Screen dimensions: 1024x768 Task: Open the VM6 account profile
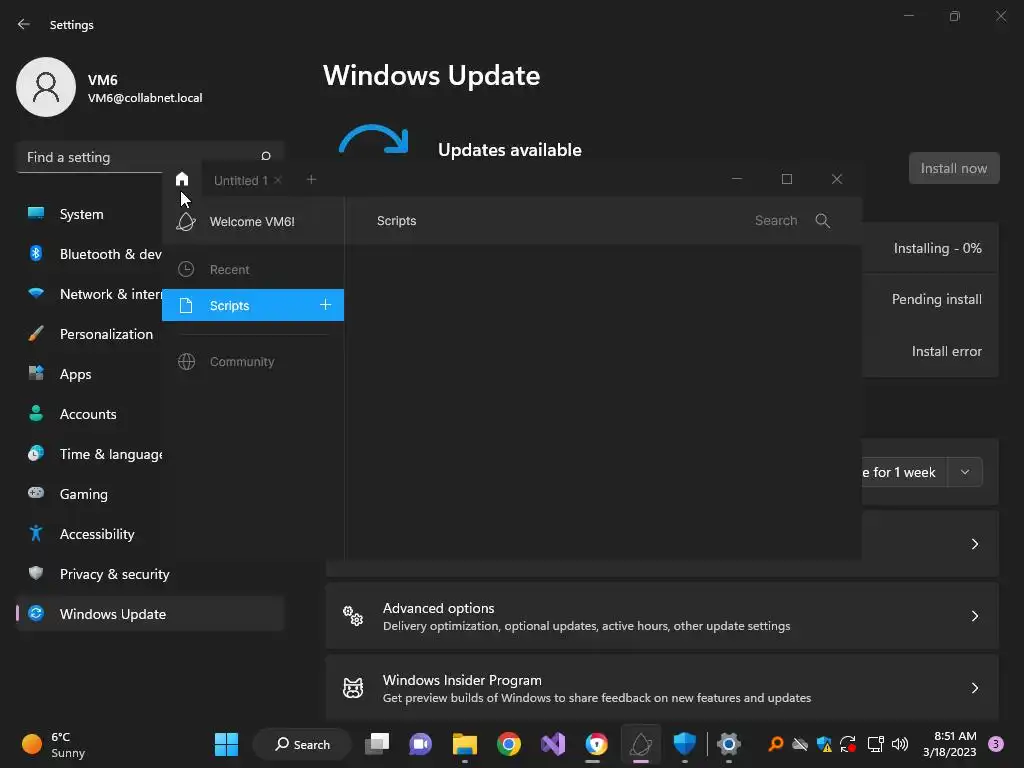click(x=110, y=88)
